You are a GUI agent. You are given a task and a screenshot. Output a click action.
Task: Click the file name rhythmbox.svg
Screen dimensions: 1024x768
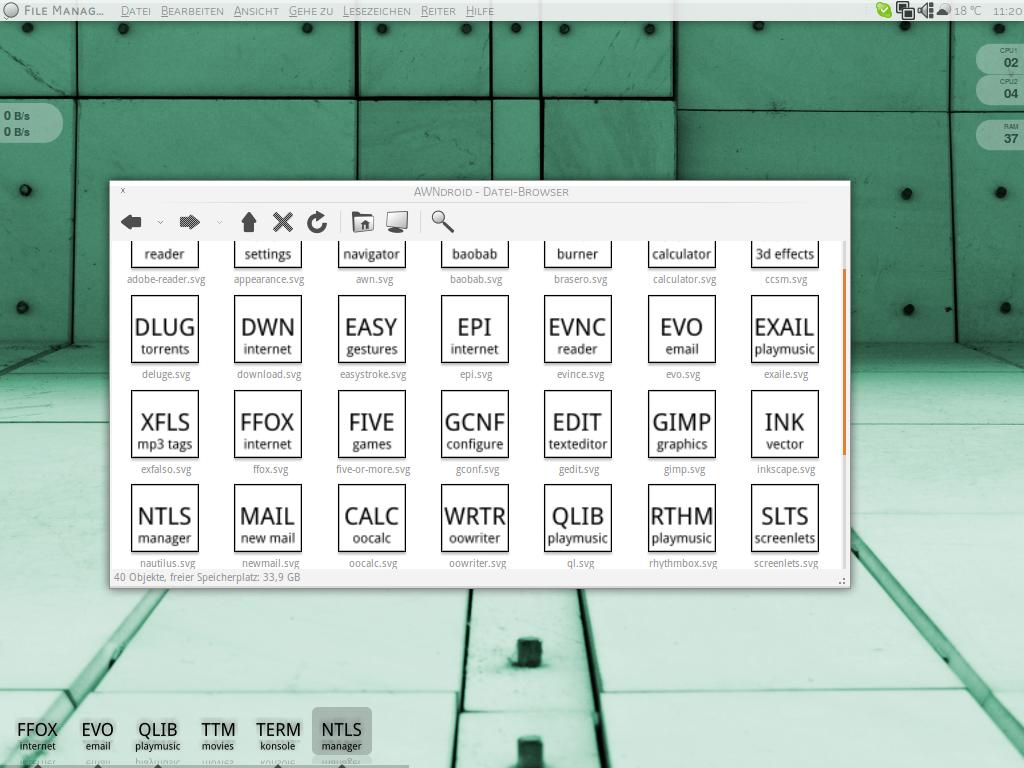point(683,563)
